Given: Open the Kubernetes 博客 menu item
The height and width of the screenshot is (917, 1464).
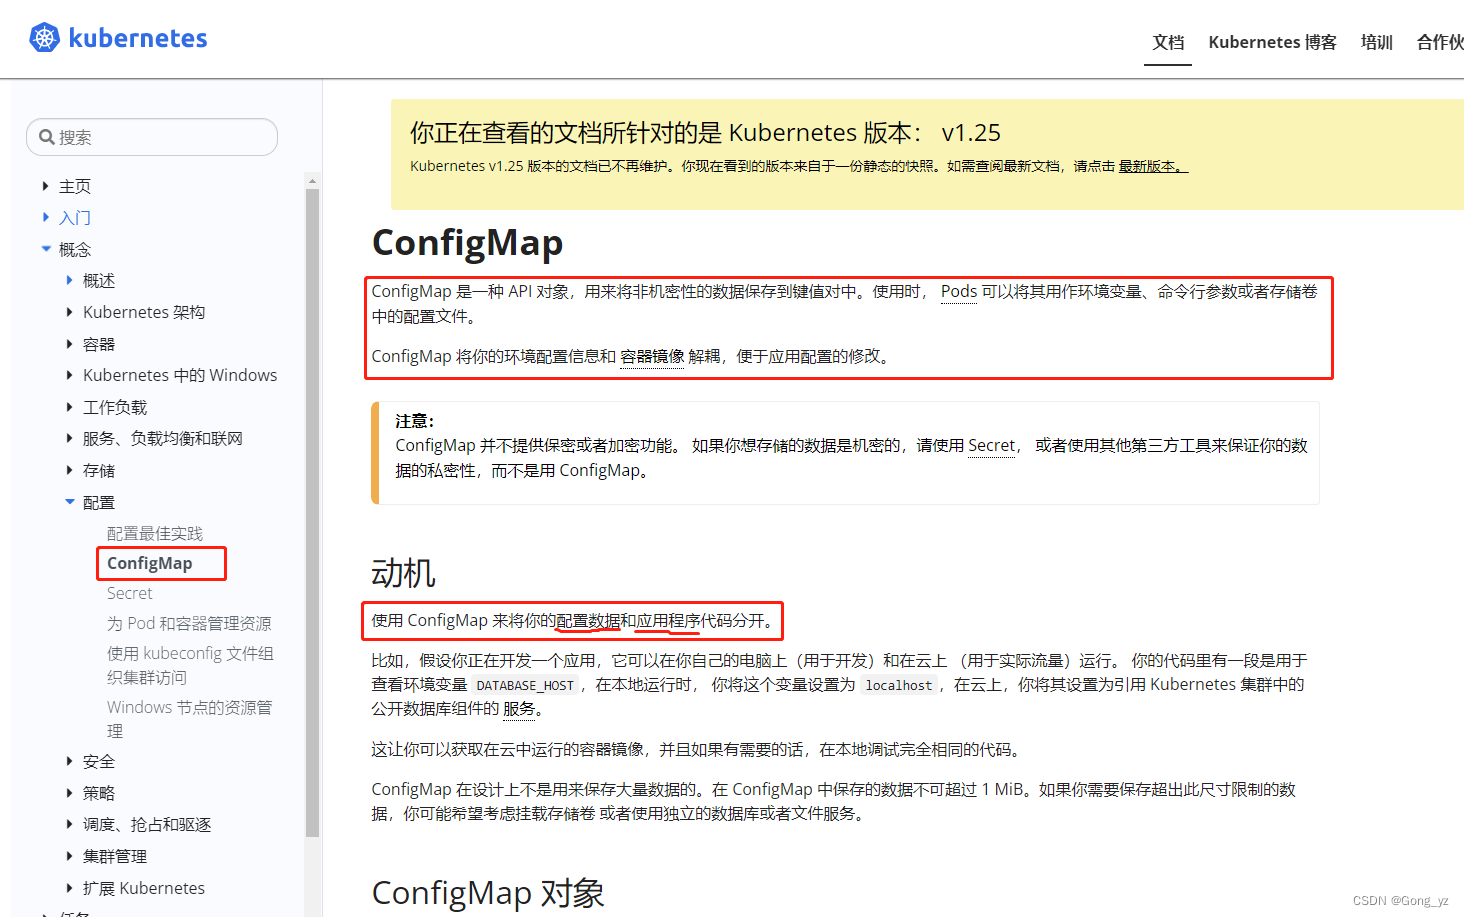Looking at the screenshot, I should point(1272,42).
